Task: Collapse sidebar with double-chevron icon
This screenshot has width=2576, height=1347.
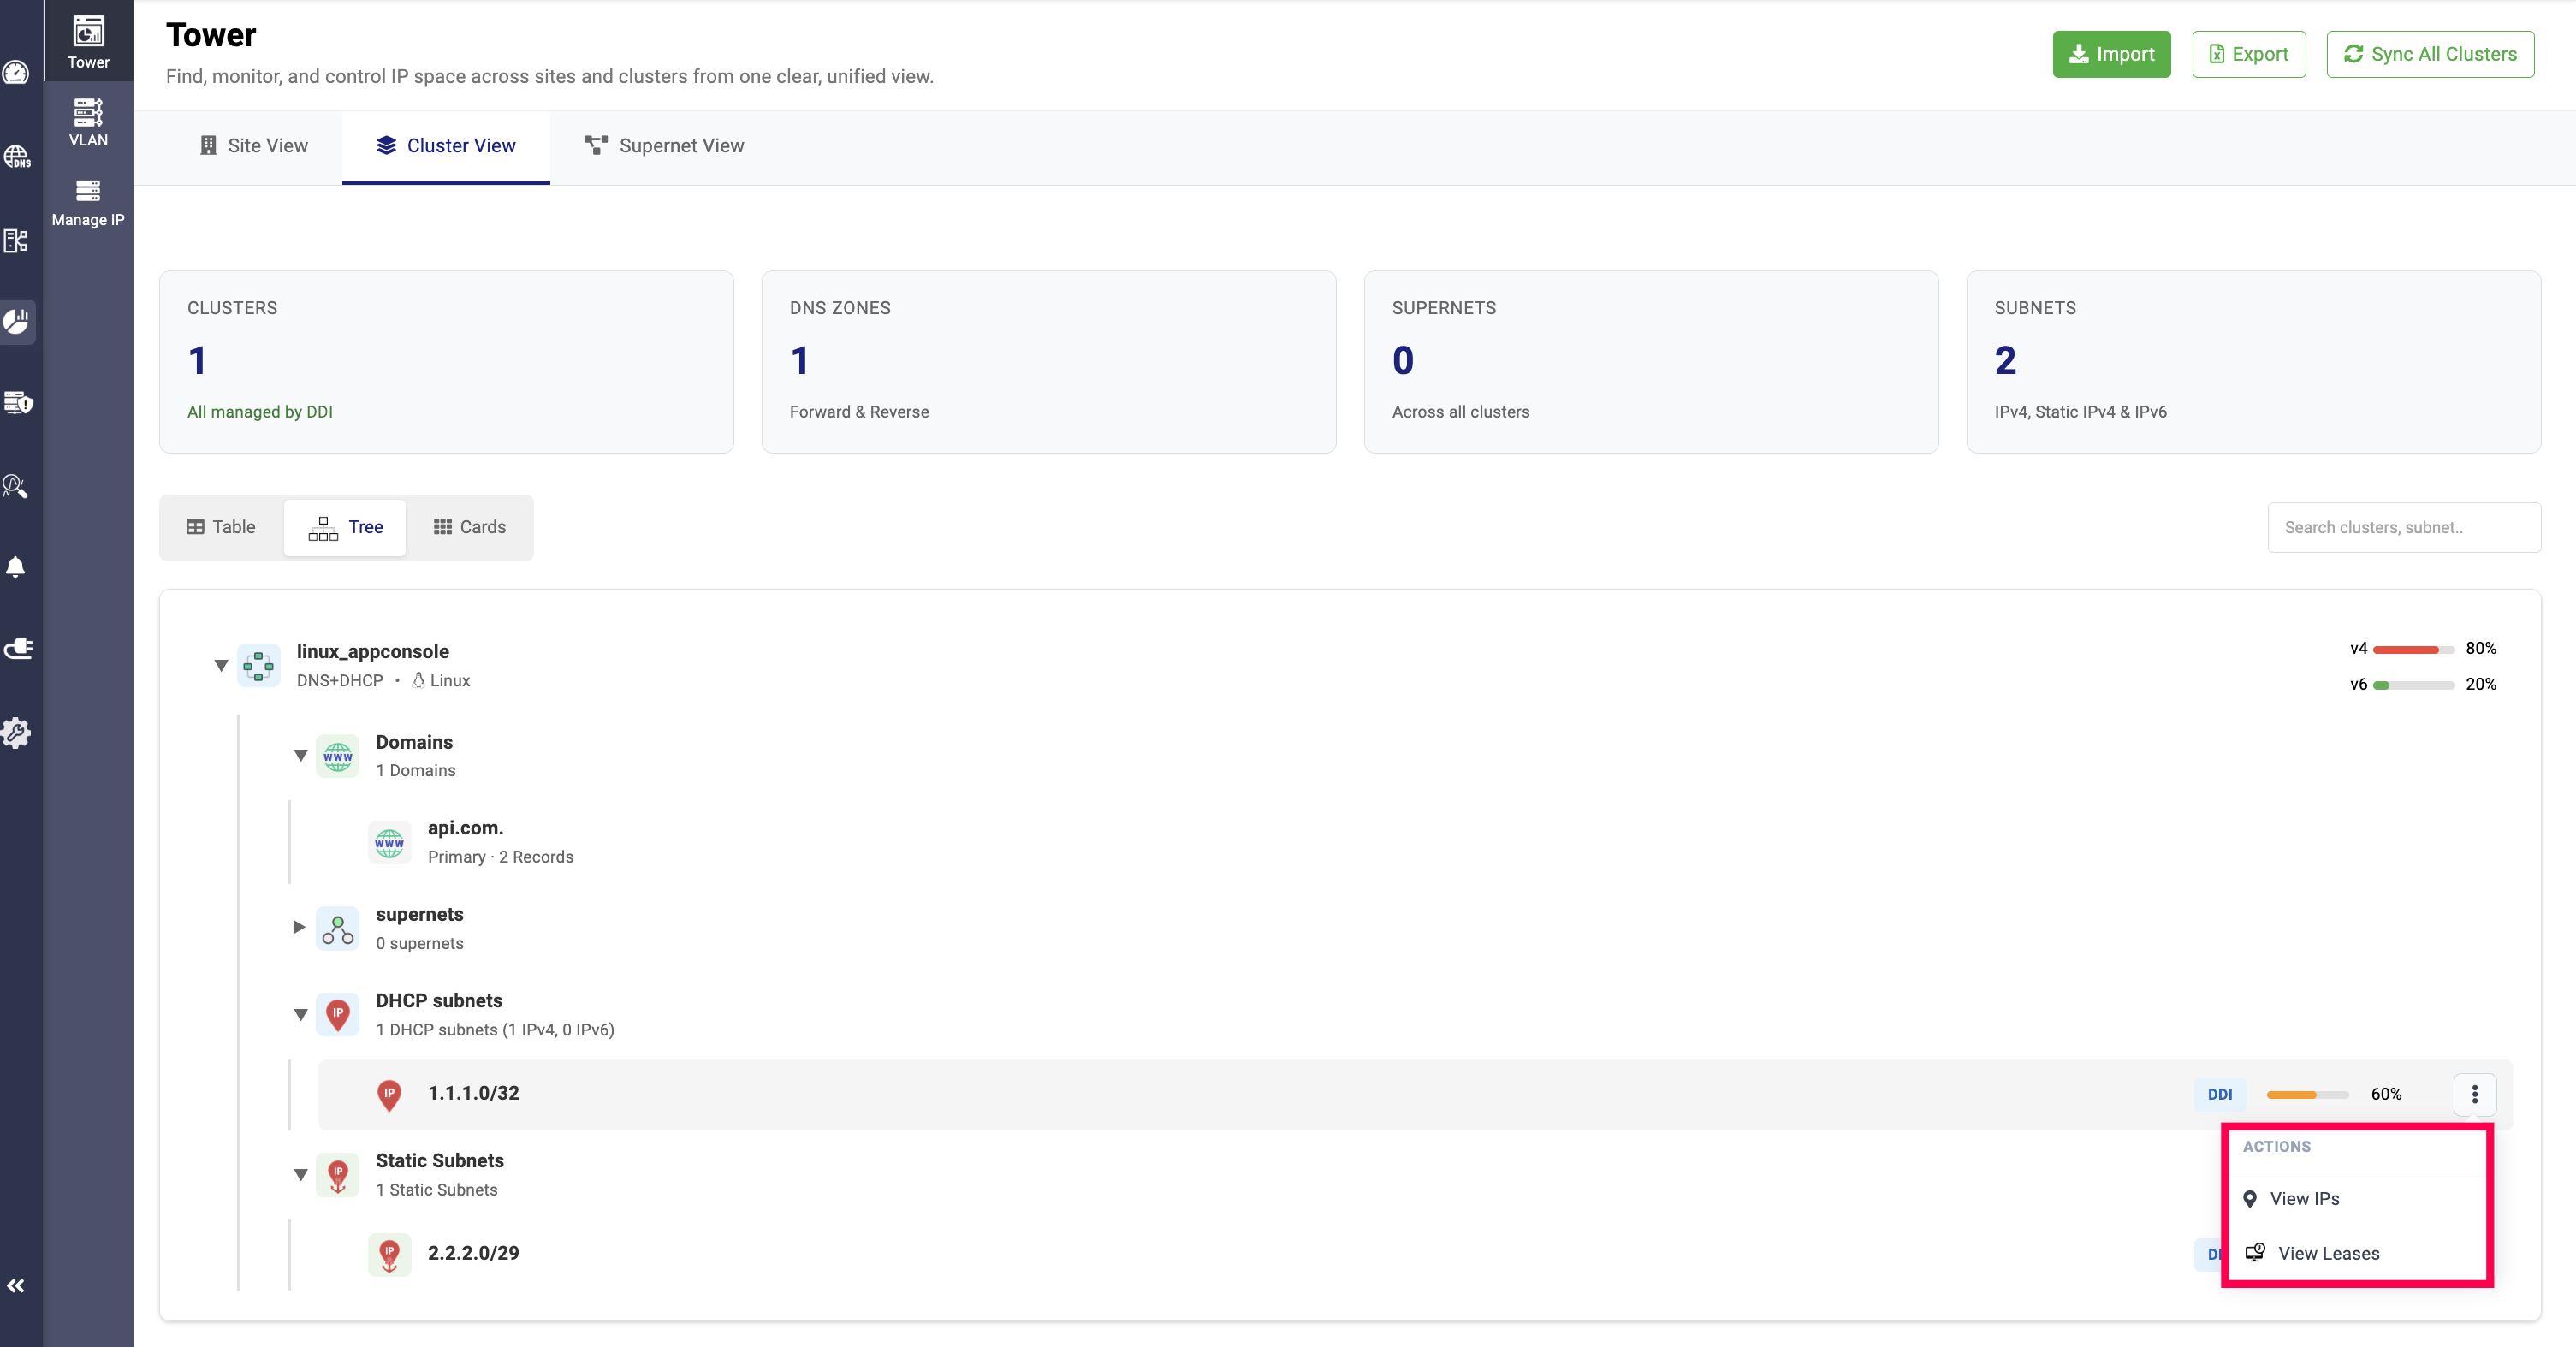Action: [x=16, y=1286]
